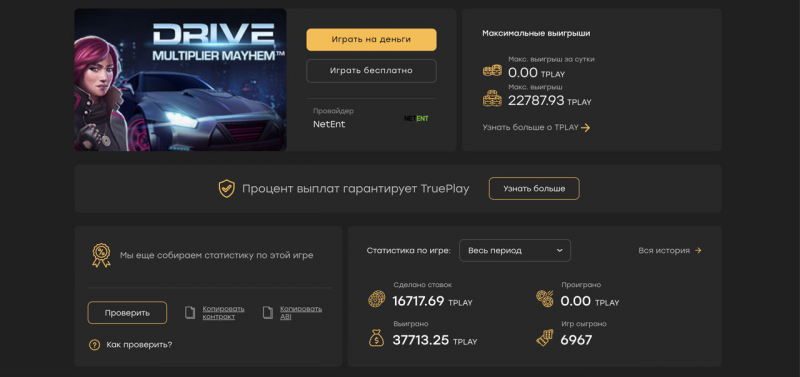
Task: Click the dropdown chevron arrow for period
Action: pyautogui.click(x=560, y=250)
